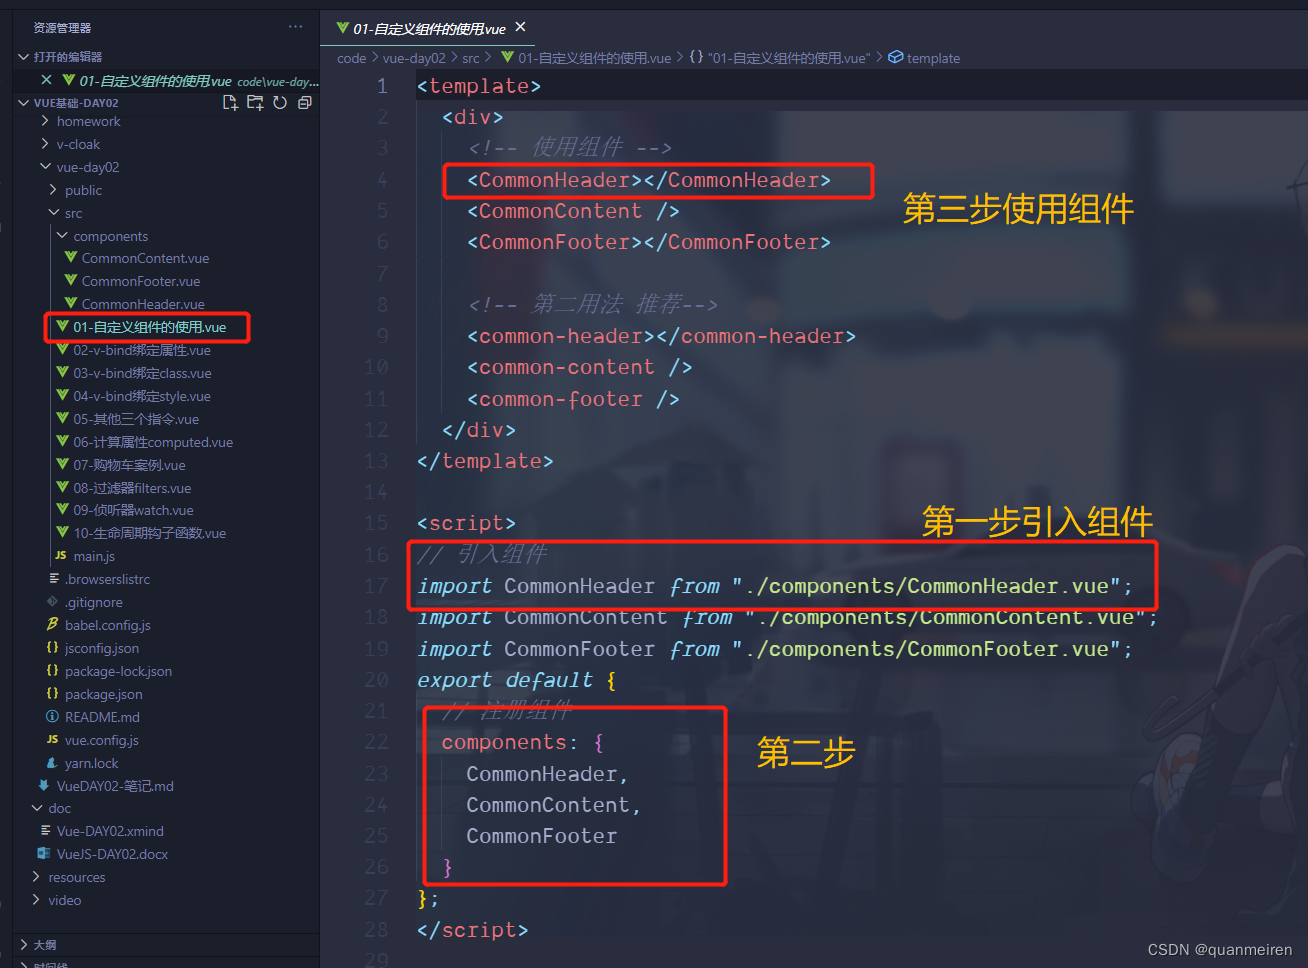Click the New Folder icon in Explorer toolbar
This screenshot has height=968, width=1308.
(x=255, y=102)
